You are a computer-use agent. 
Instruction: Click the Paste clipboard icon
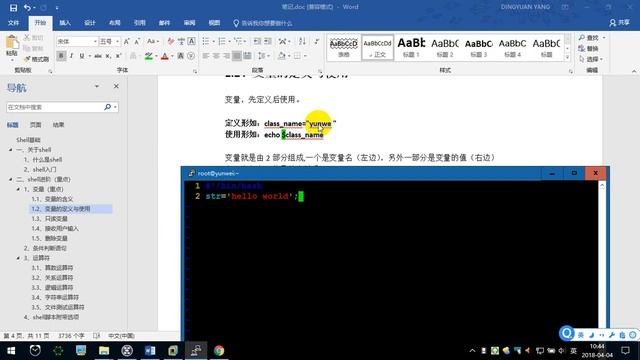click(x=12, y=42)
